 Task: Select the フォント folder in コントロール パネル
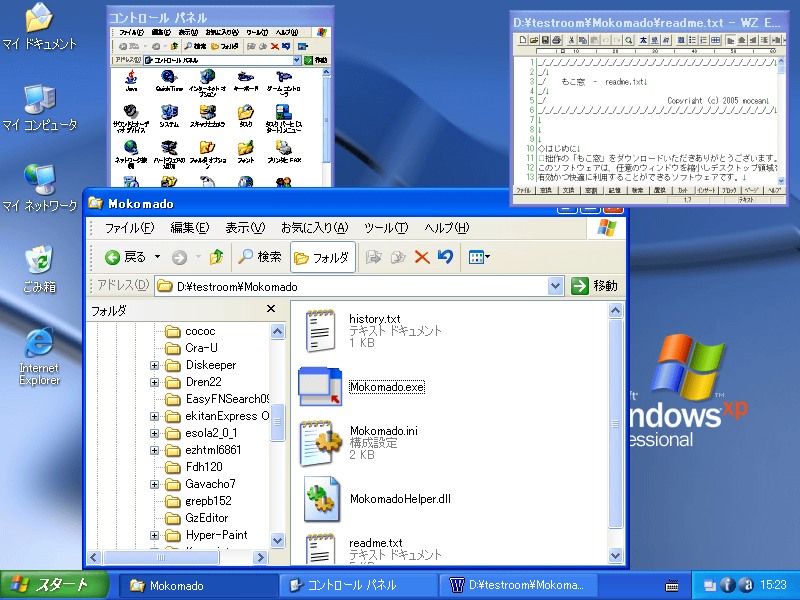245,152
